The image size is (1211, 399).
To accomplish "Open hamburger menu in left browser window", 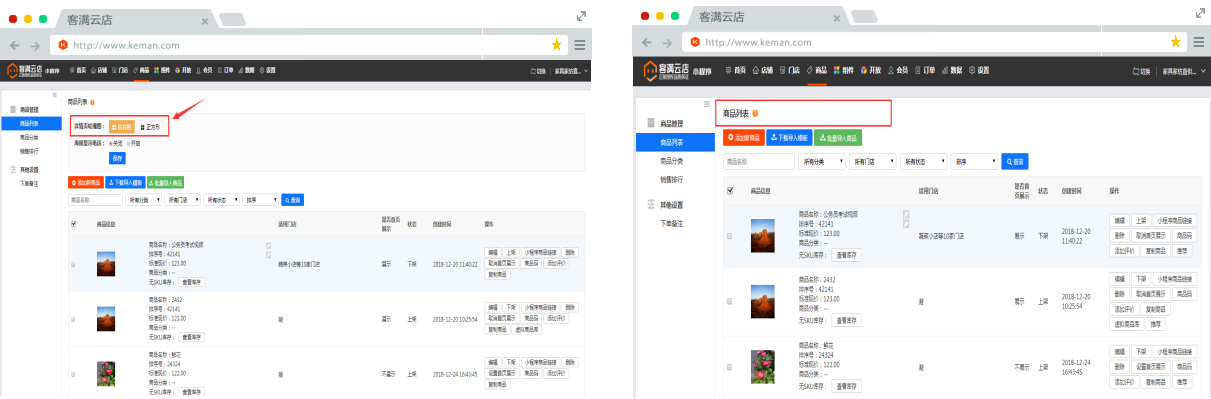I will [580, 45].
